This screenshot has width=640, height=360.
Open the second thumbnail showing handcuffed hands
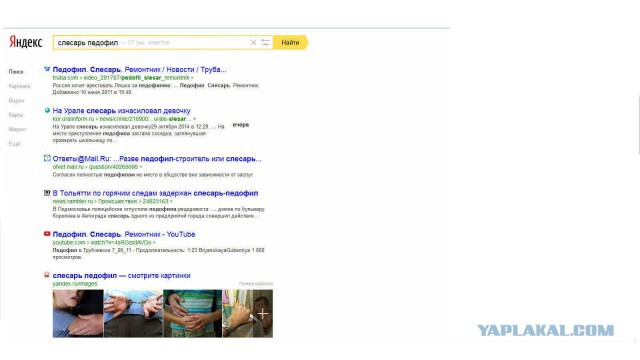133,313
